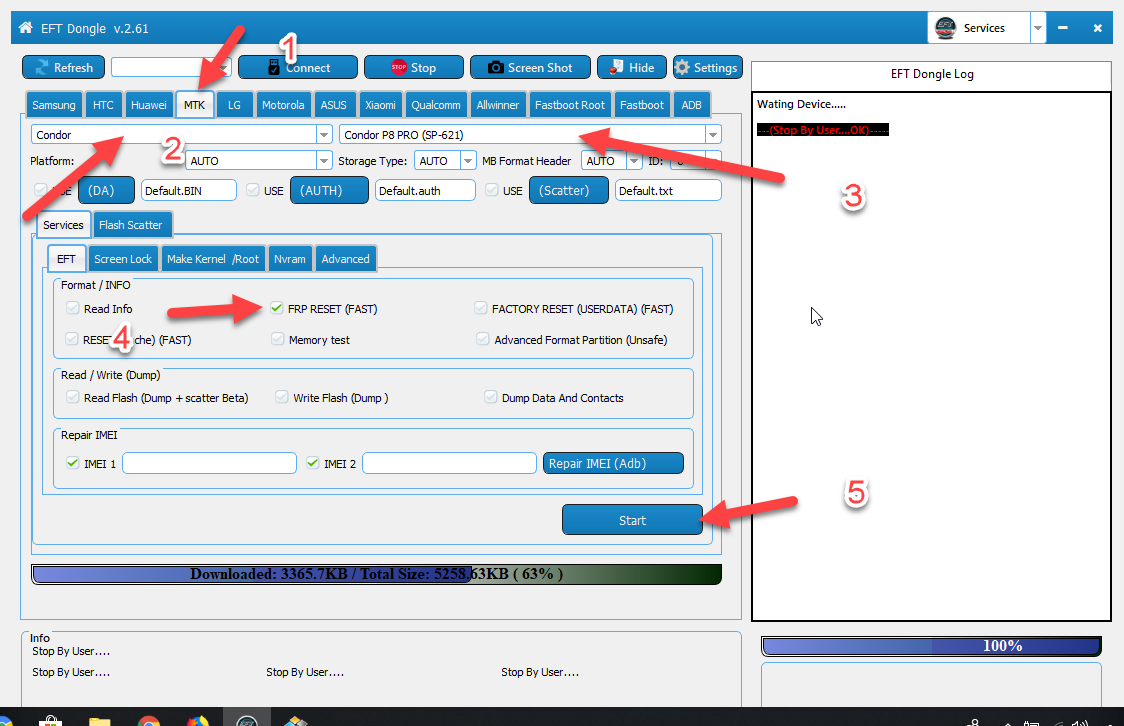Click the EFT Services logo icon
The width and height of the screenshot is (1124, 726).
(x=946, y=28)
